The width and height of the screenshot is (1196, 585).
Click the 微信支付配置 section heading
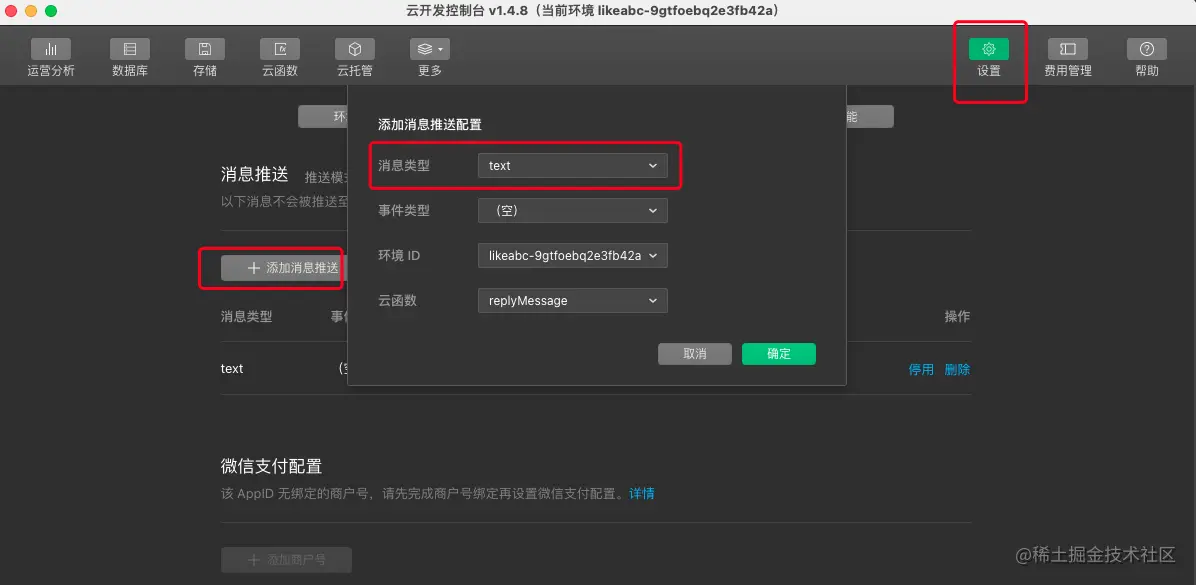(x=272, y=466)
